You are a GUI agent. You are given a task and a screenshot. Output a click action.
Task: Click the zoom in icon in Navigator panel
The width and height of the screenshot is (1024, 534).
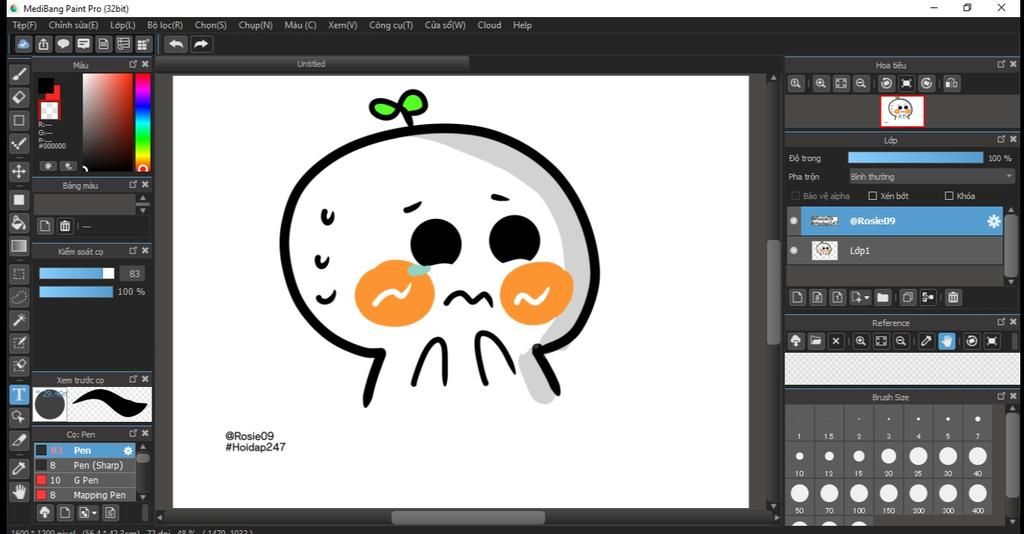821,84
